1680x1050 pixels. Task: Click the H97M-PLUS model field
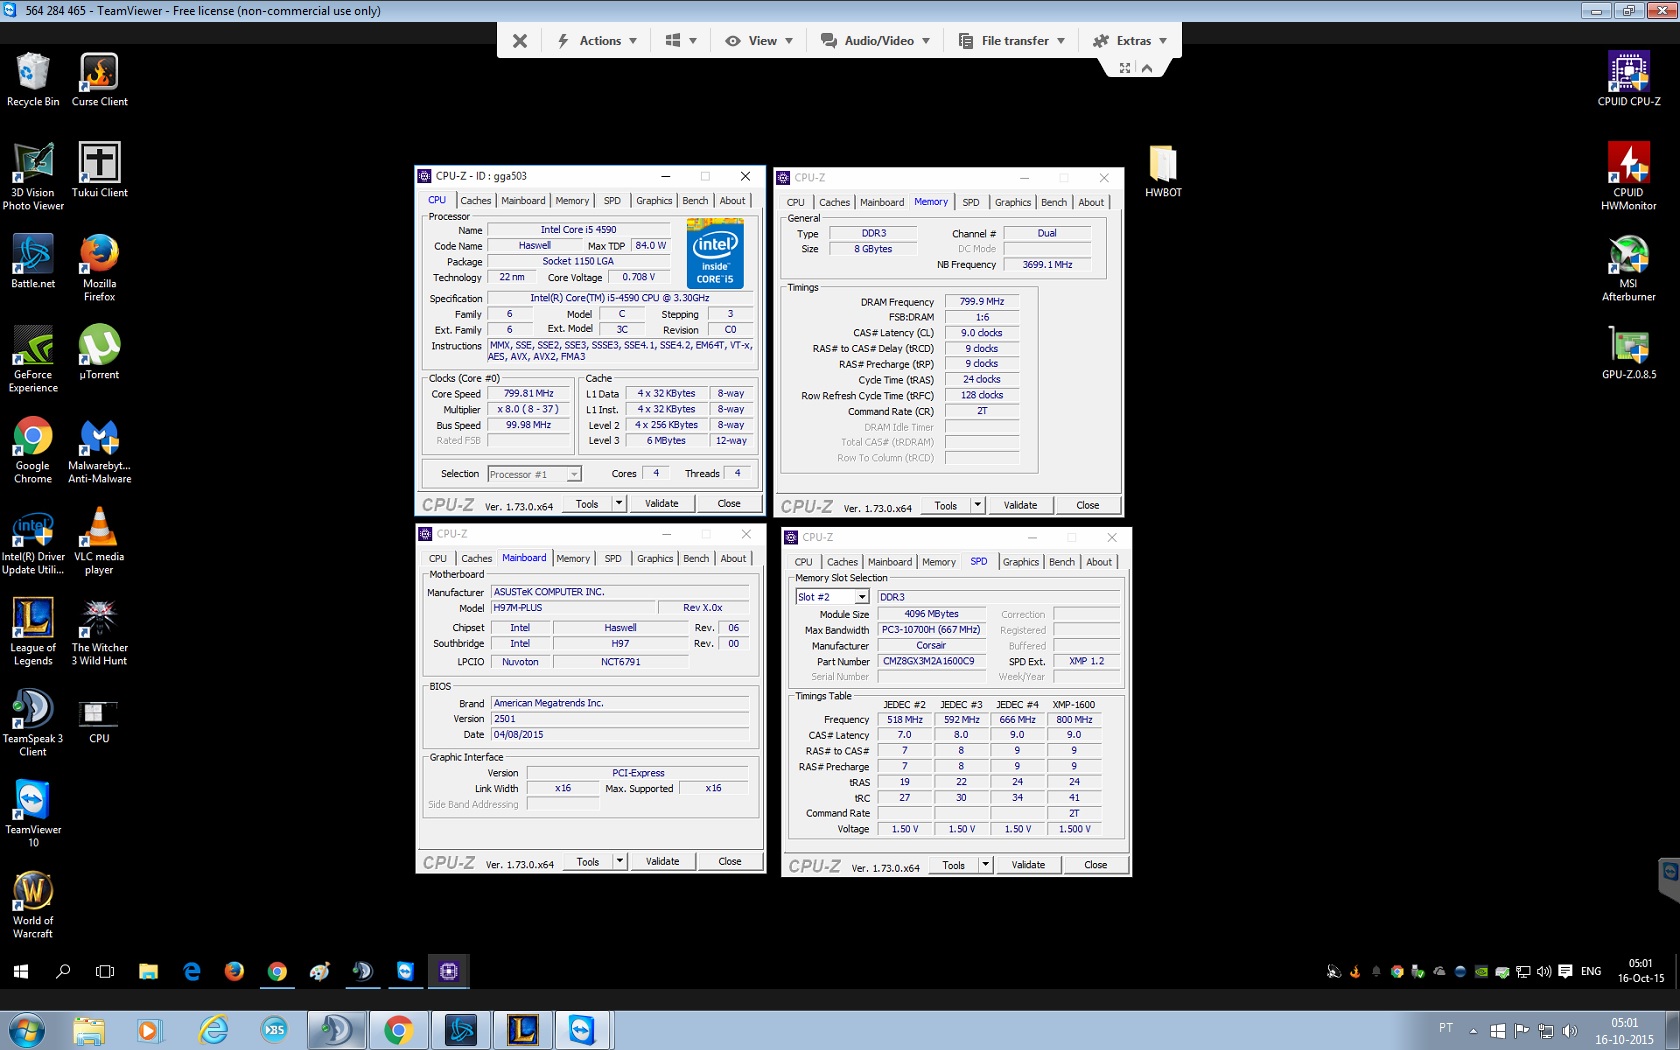point(572,608)
